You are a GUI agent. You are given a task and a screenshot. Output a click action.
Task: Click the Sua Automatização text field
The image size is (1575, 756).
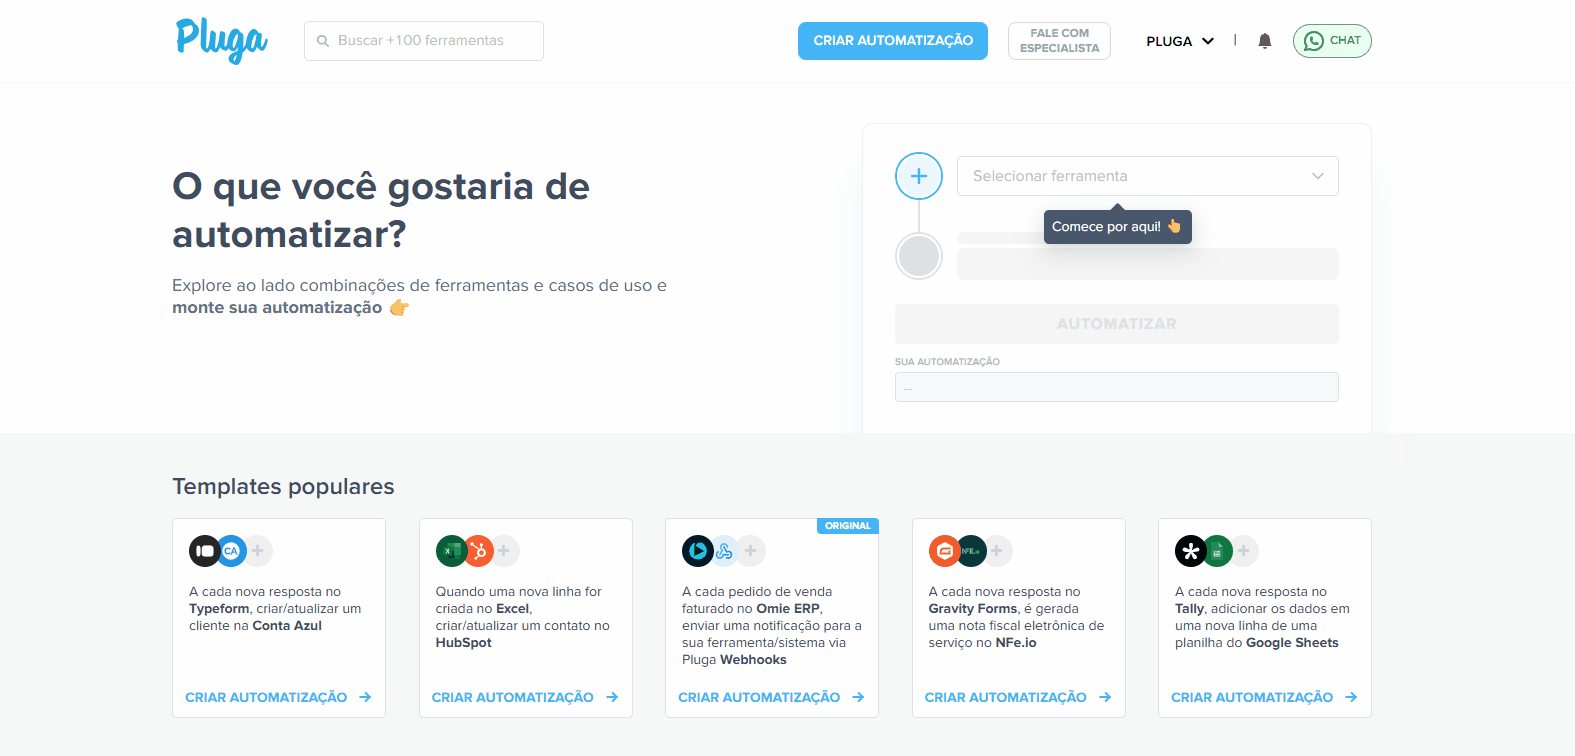pyautogui.click(x=1116, y=387)
